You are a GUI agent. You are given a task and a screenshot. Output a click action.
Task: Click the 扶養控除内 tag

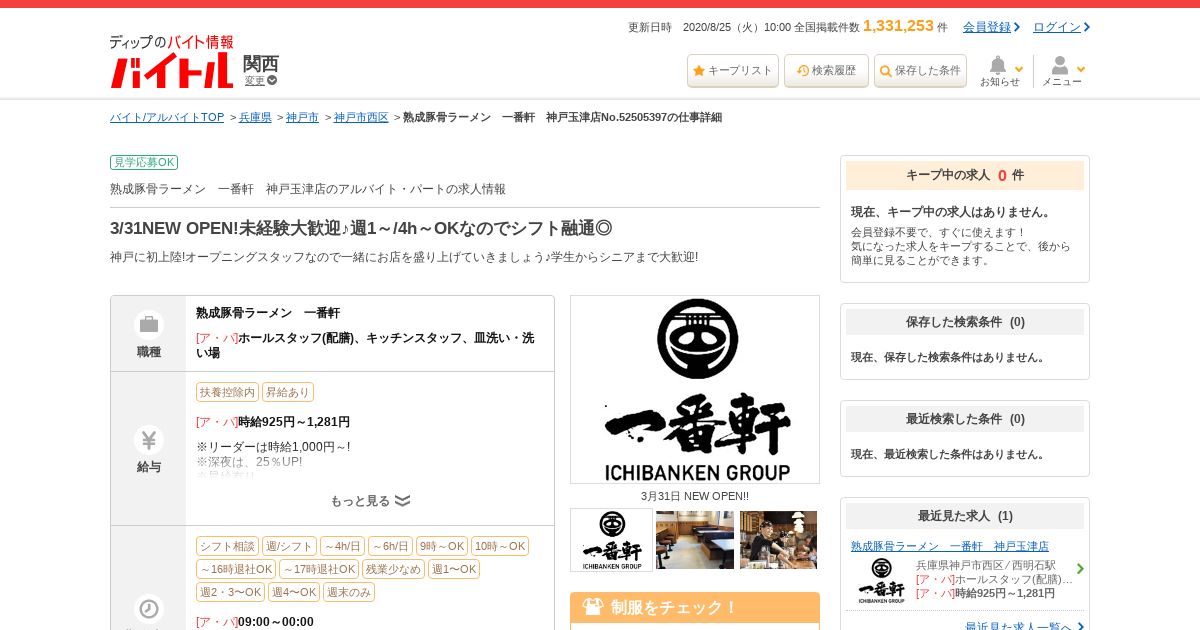click(x=227, y=392)
